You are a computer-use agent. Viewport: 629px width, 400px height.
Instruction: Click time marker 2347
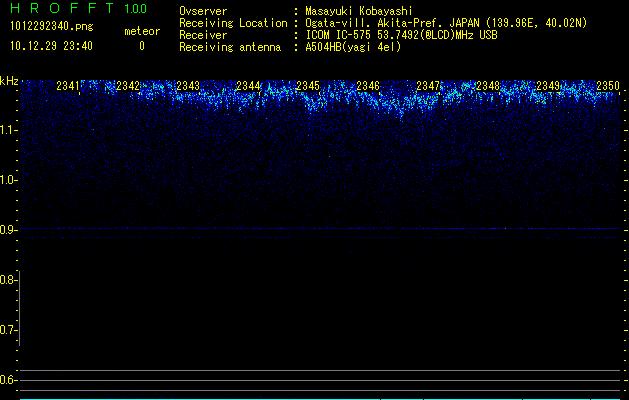pos(428,86)
